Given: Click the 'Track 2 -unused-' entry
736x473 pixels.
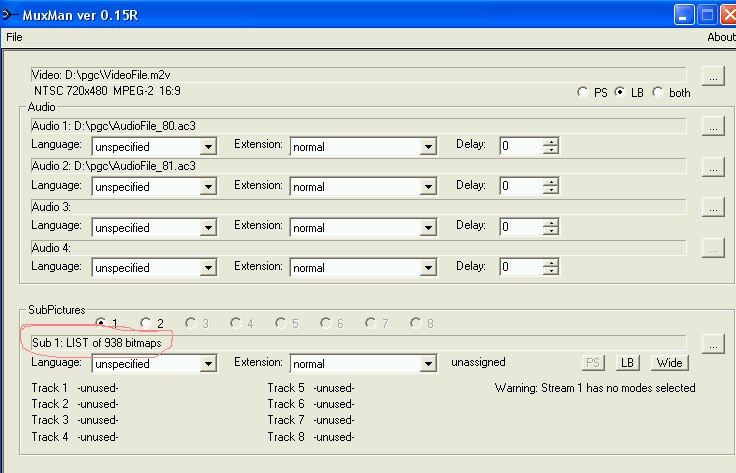Looking at the screenshot, I should [x=75, y=404].
